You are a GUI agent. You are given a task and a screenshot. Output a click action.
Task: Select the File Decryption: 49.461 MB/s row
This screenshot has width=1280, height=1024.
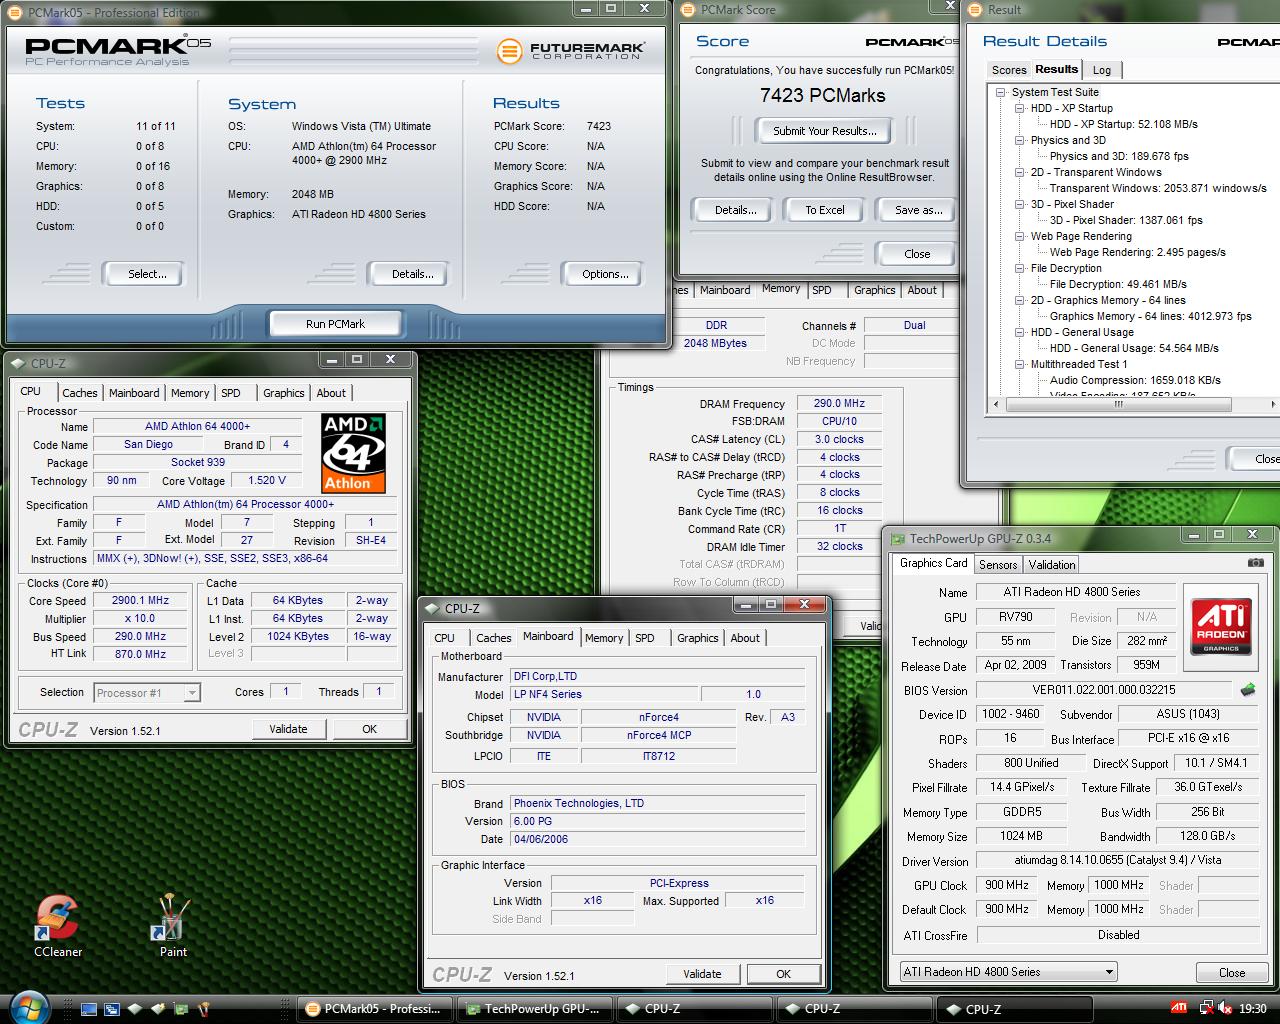(x=1118, y=284)
